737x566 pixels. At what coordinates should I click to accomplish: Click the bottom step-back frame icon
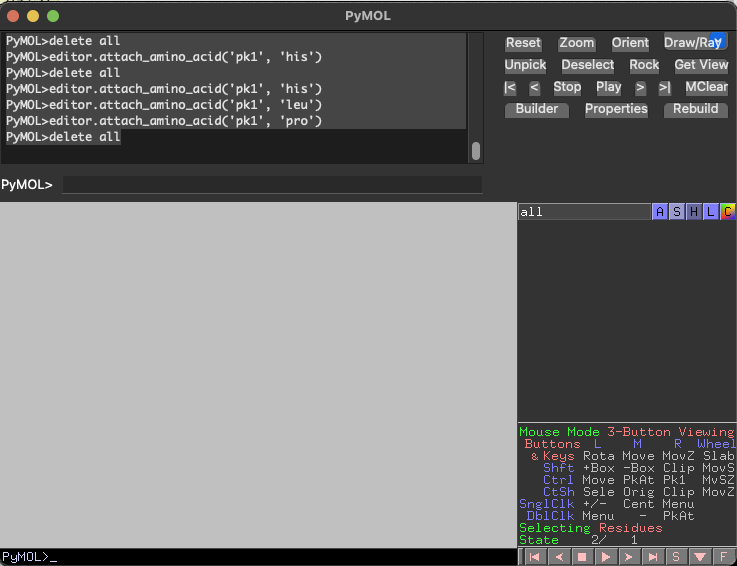(558, 557)
